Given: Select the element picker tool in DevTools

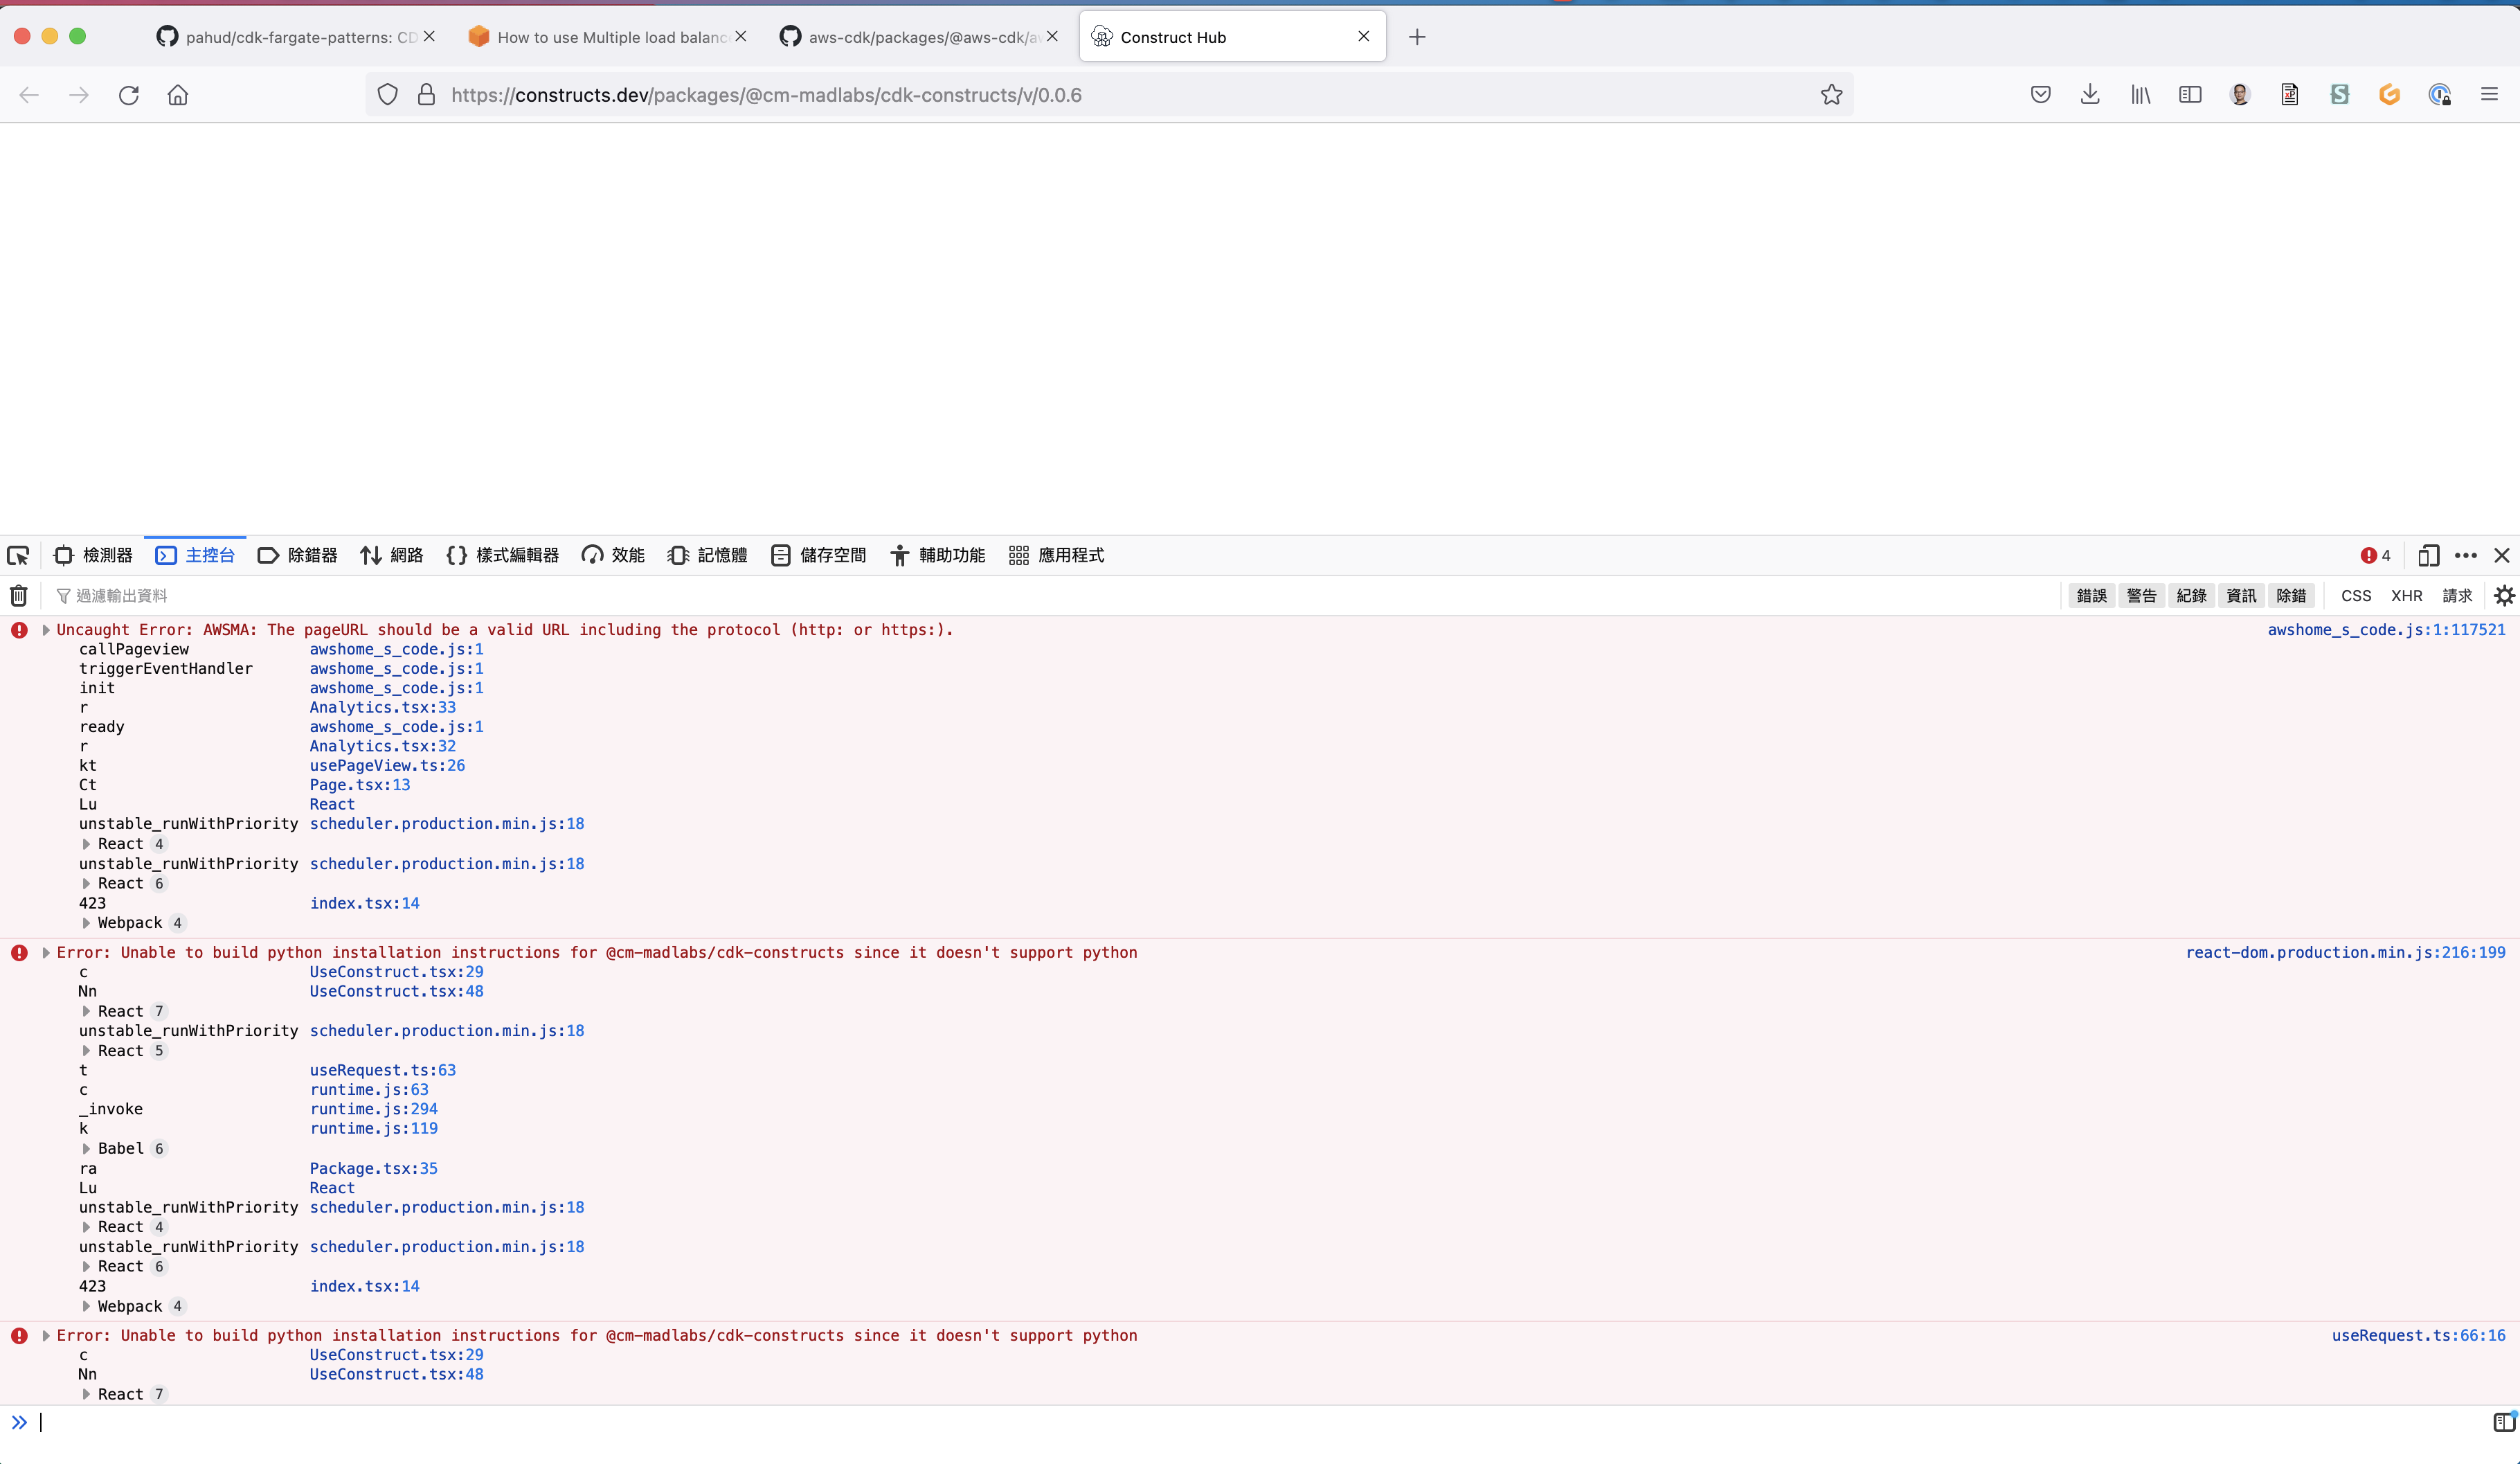Looking at the screenshot, I should point(18,555).
